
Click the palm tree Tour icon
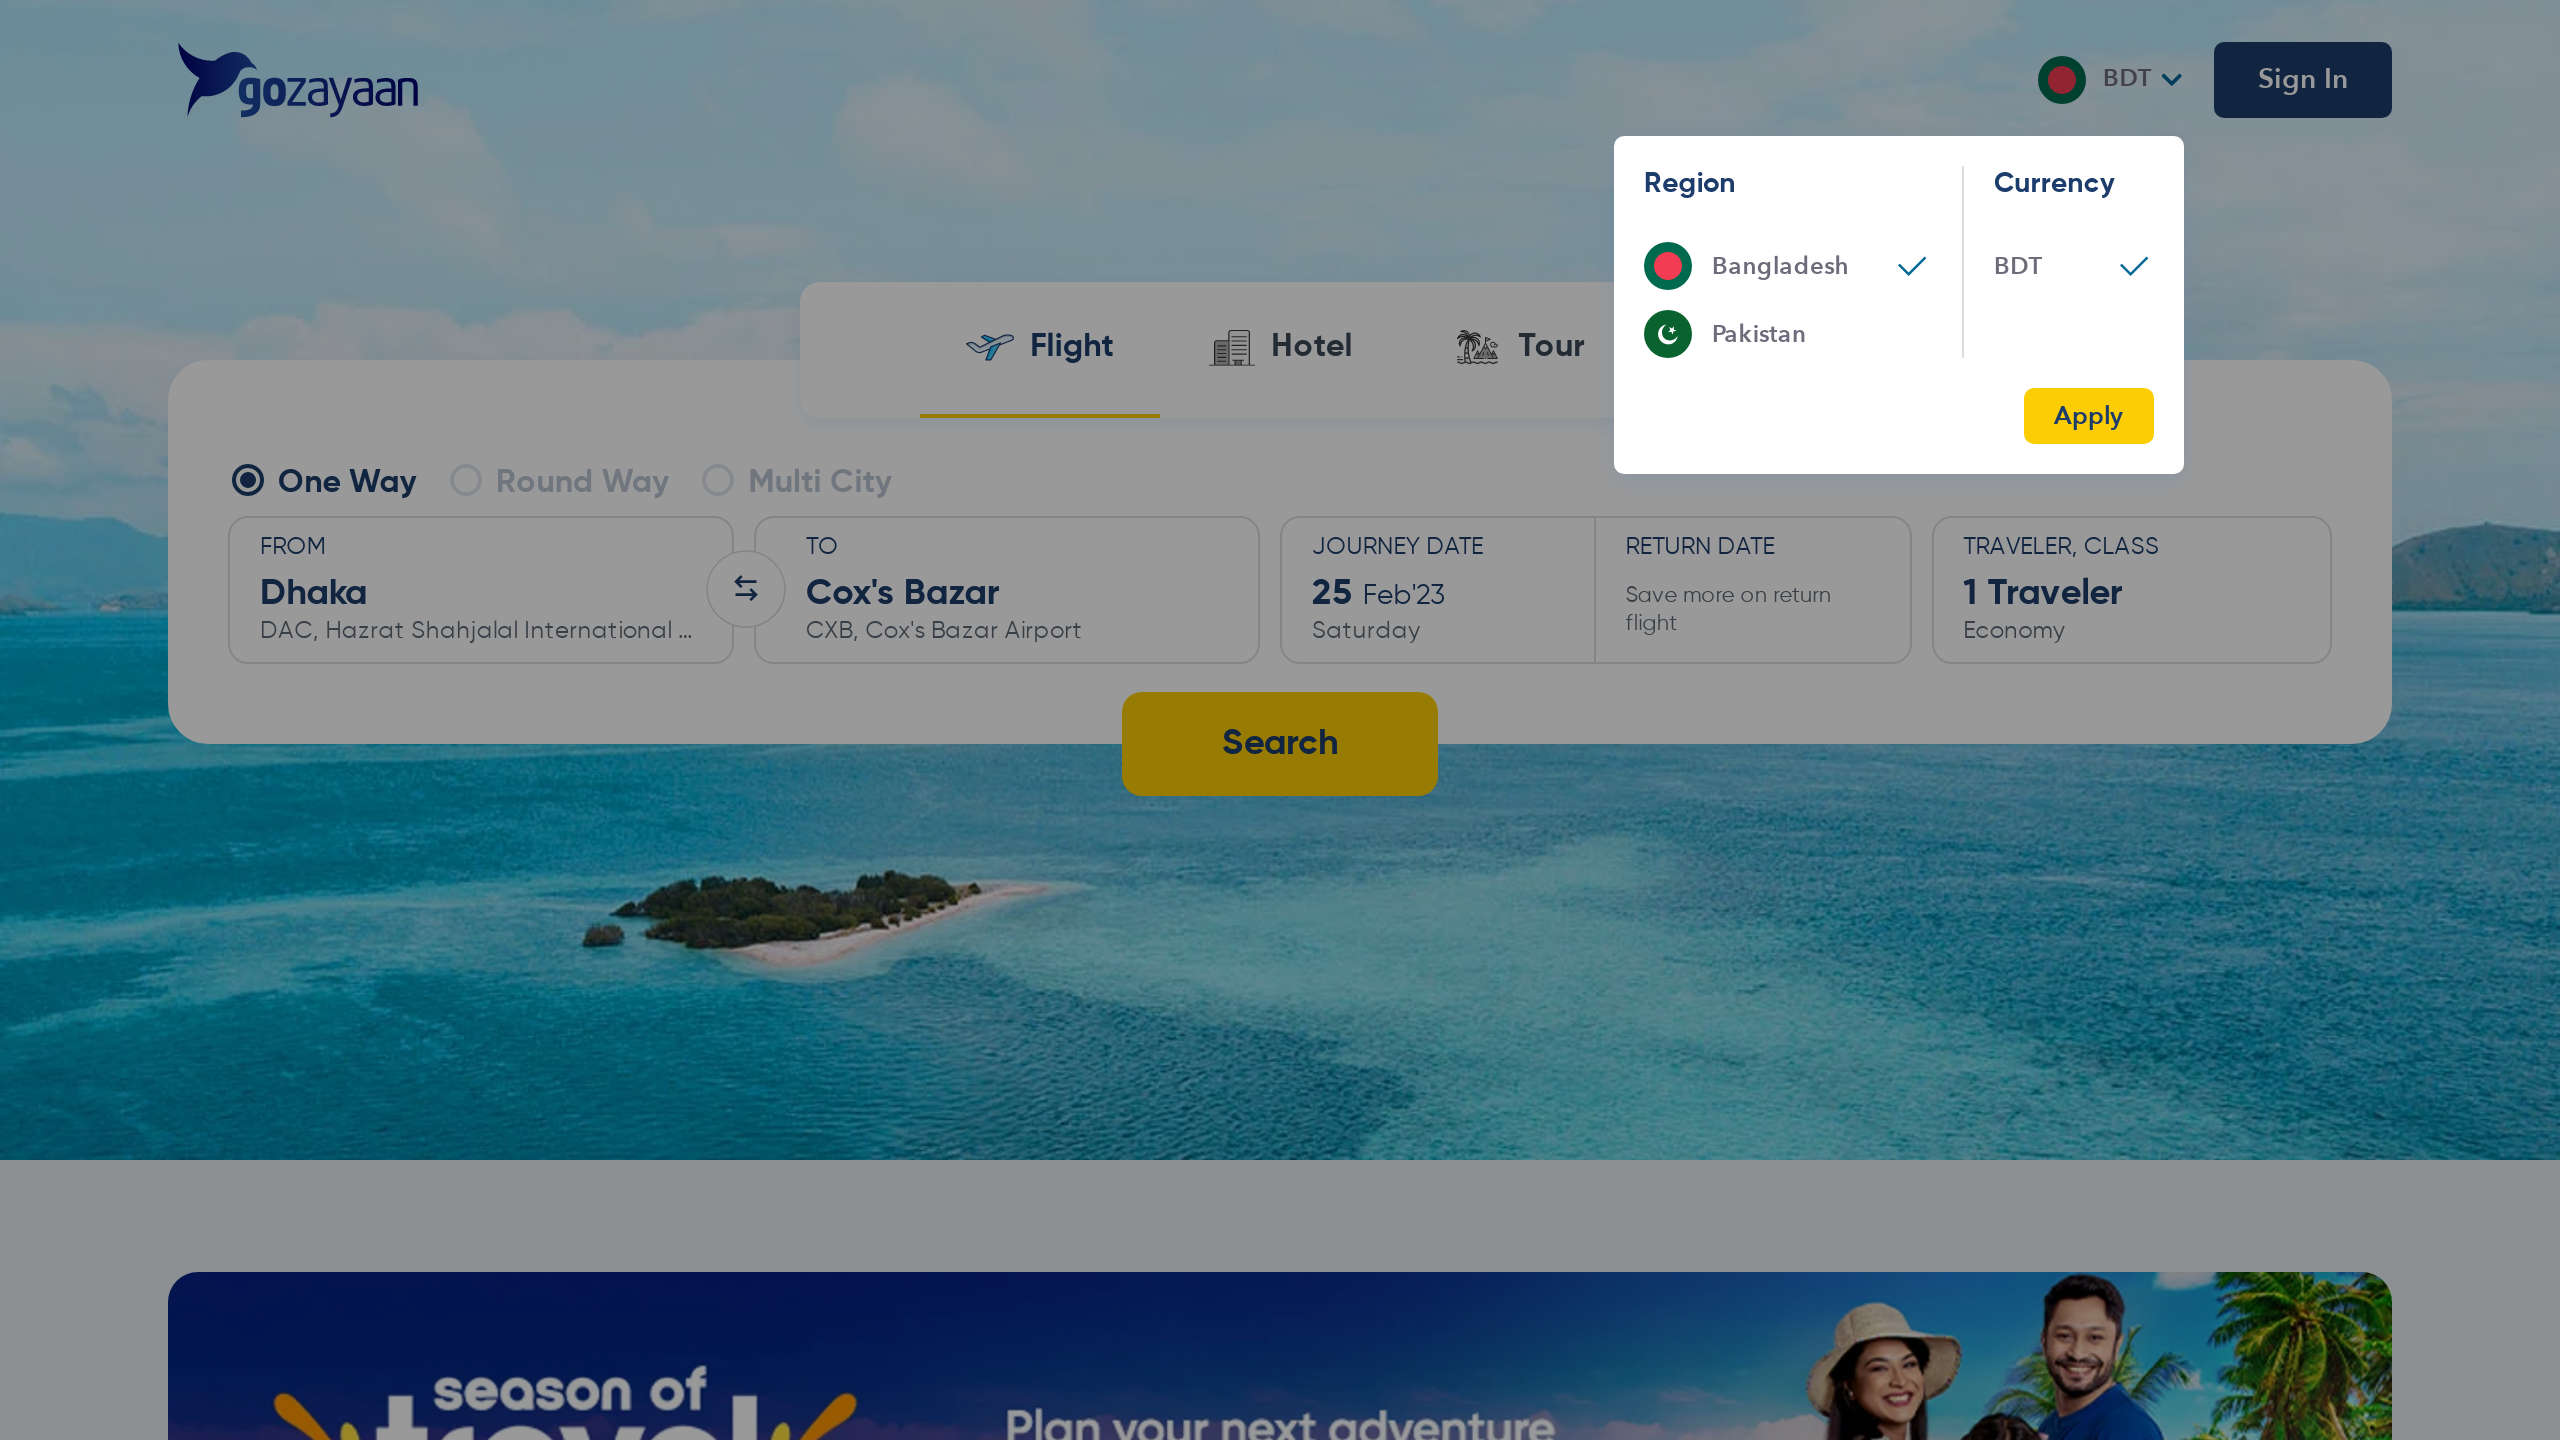[1477, 347]
